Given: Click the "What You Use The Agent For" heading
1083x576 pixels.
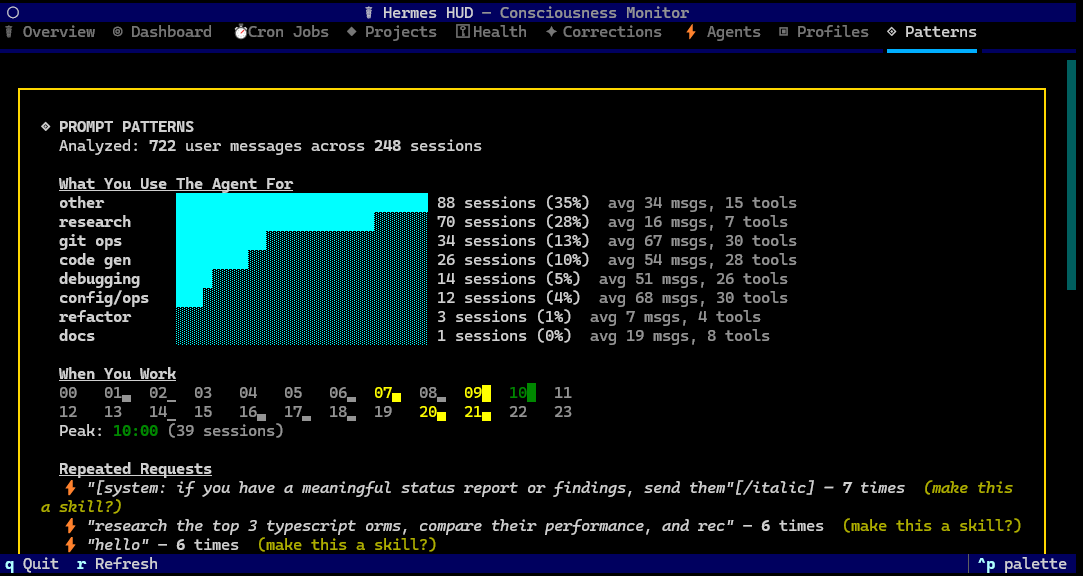Looking at the screenshot, I should pyautogui.click(x=176, y=184).
